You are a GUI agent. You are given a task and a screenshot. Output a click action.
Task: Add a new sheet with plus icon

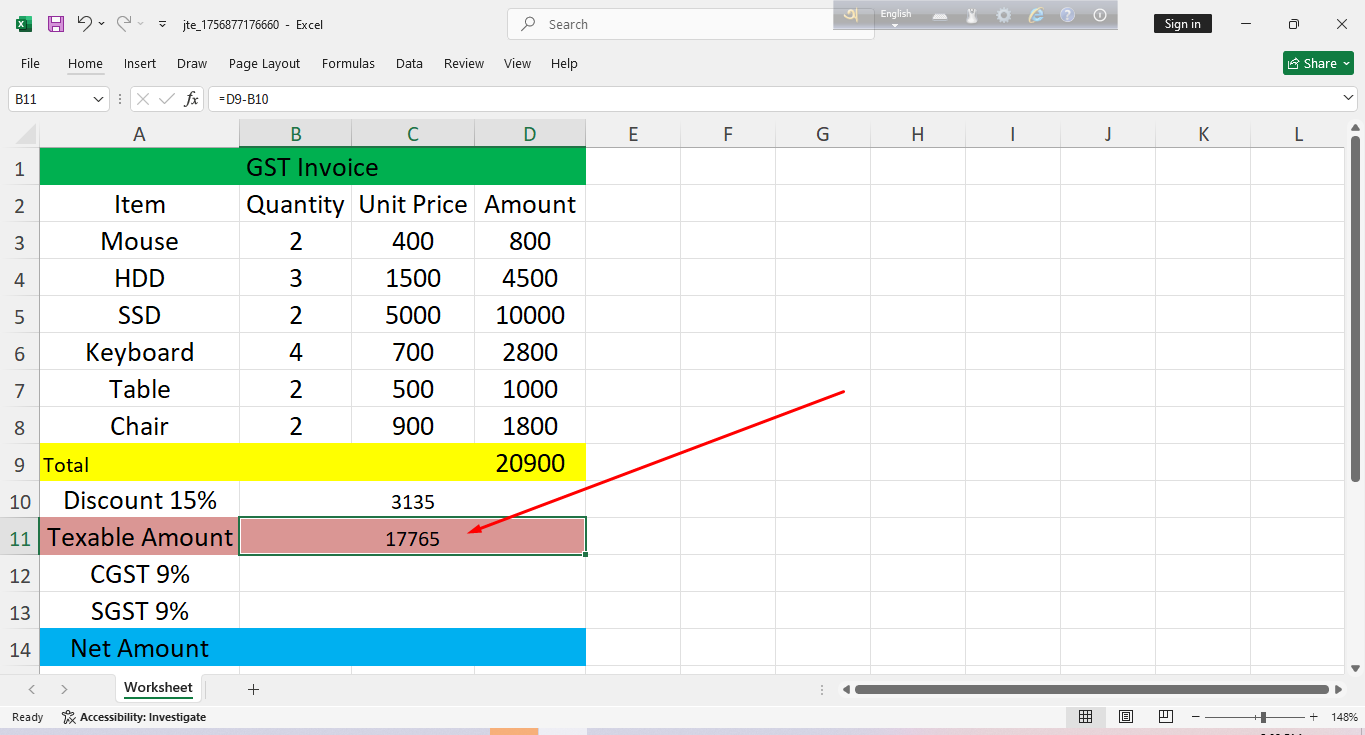253,689
